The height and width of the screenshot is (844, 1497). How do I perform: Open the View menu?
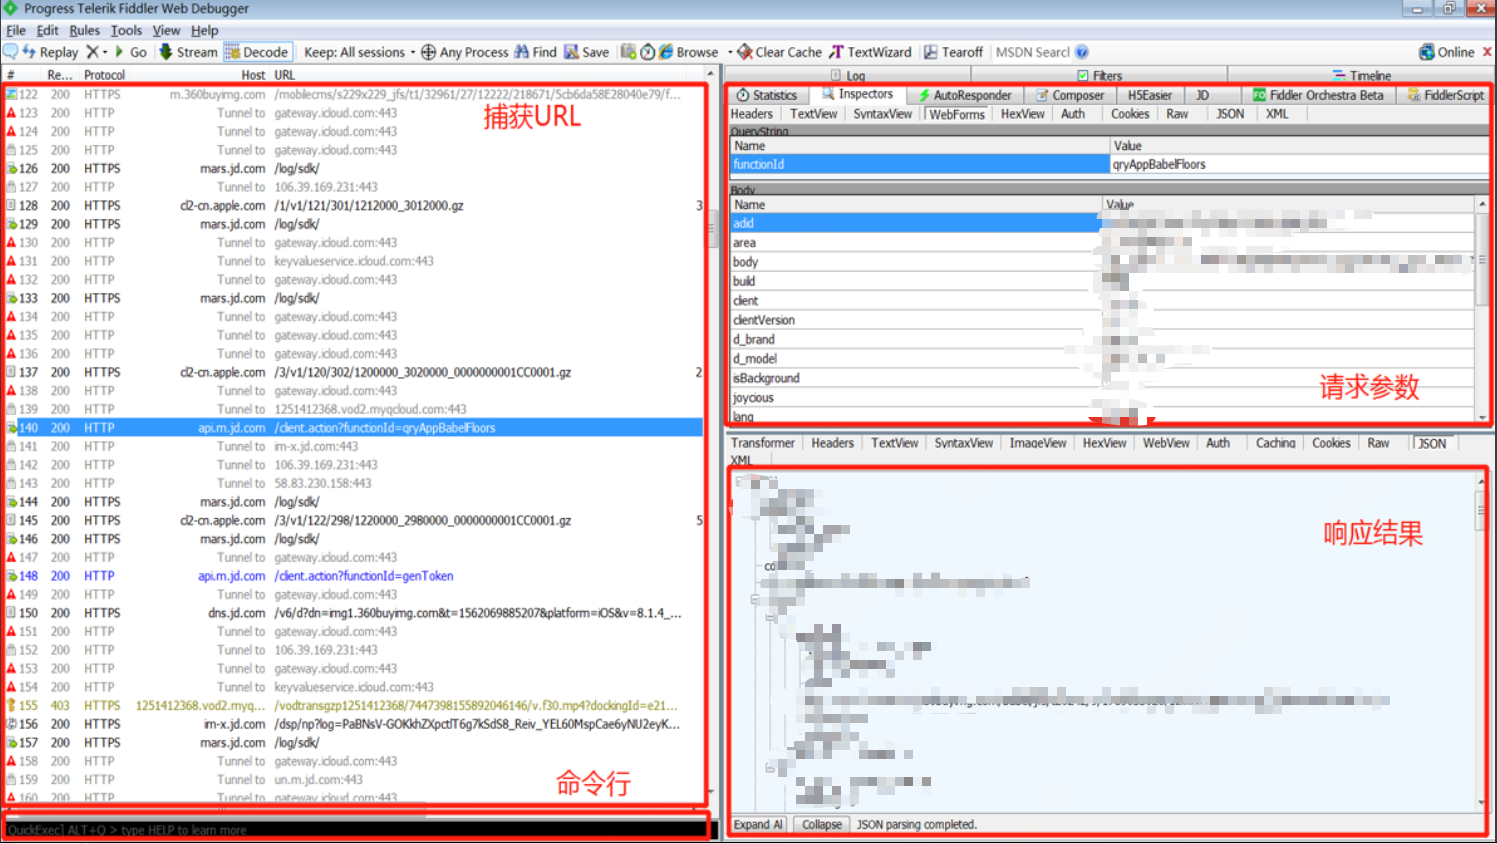(x=166, y=30)
